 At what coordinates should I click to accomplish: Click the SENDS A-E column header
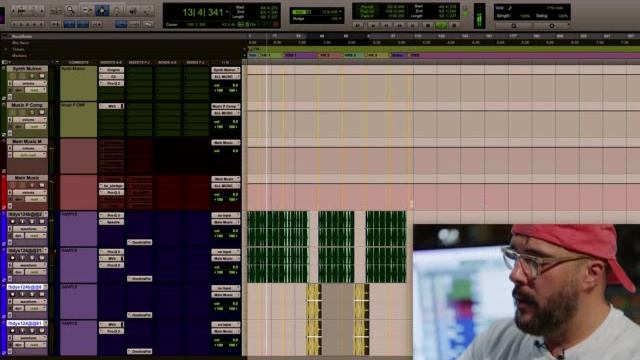point(167,62)
